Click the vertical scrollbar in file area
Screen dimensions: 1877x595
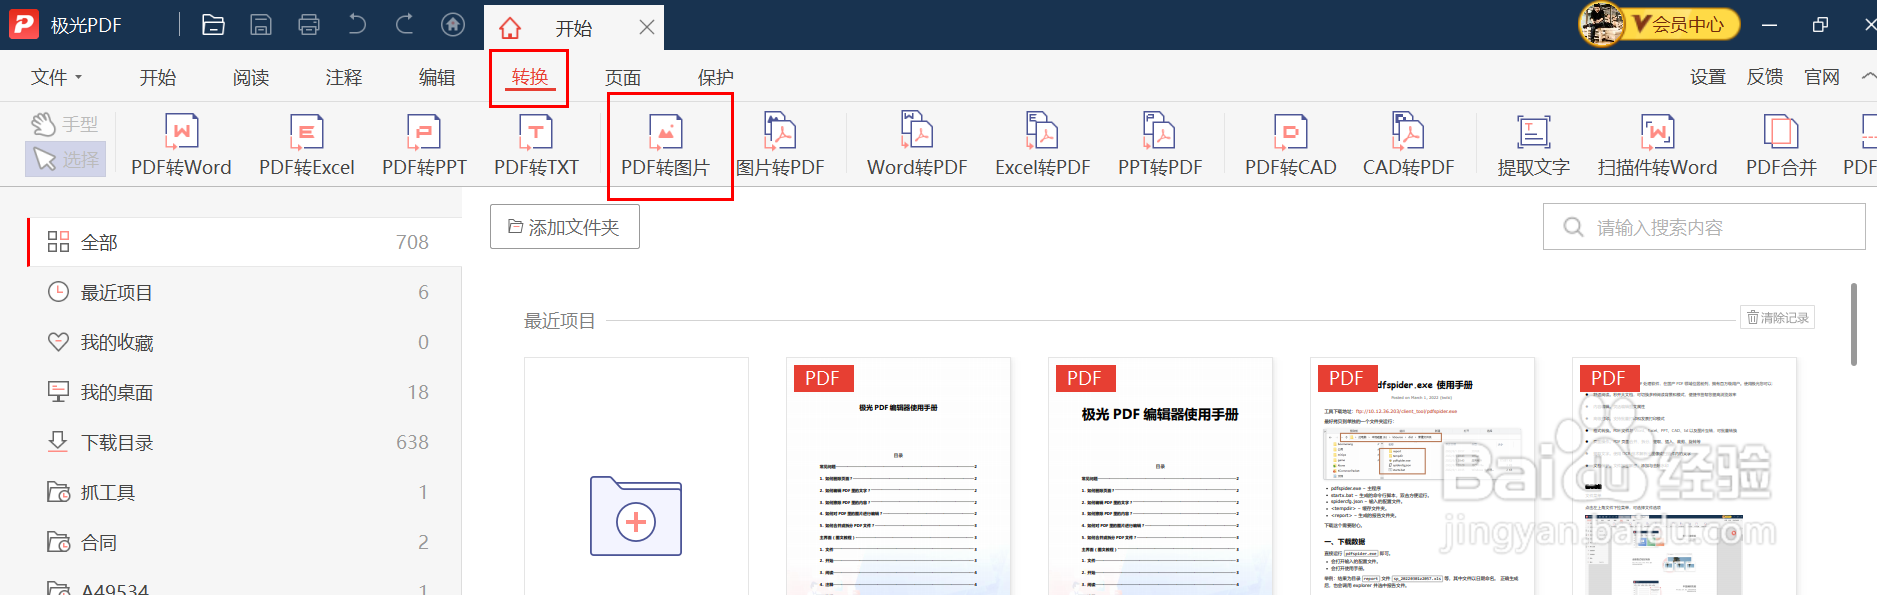1854,324
